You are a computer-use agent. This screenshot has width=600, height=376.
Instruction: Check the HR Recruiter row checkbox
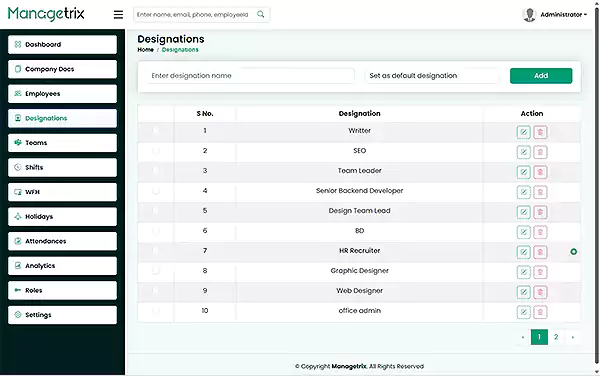coord(155,251)
